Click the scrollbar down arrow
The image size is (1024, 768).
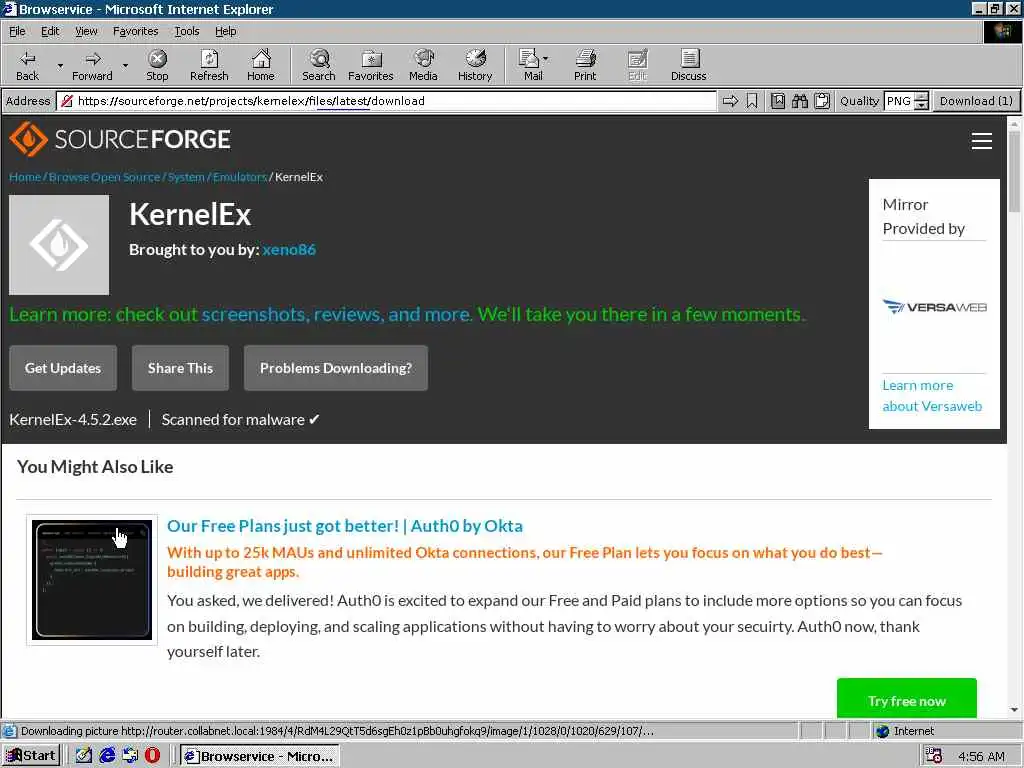(x=1014, y=709)
